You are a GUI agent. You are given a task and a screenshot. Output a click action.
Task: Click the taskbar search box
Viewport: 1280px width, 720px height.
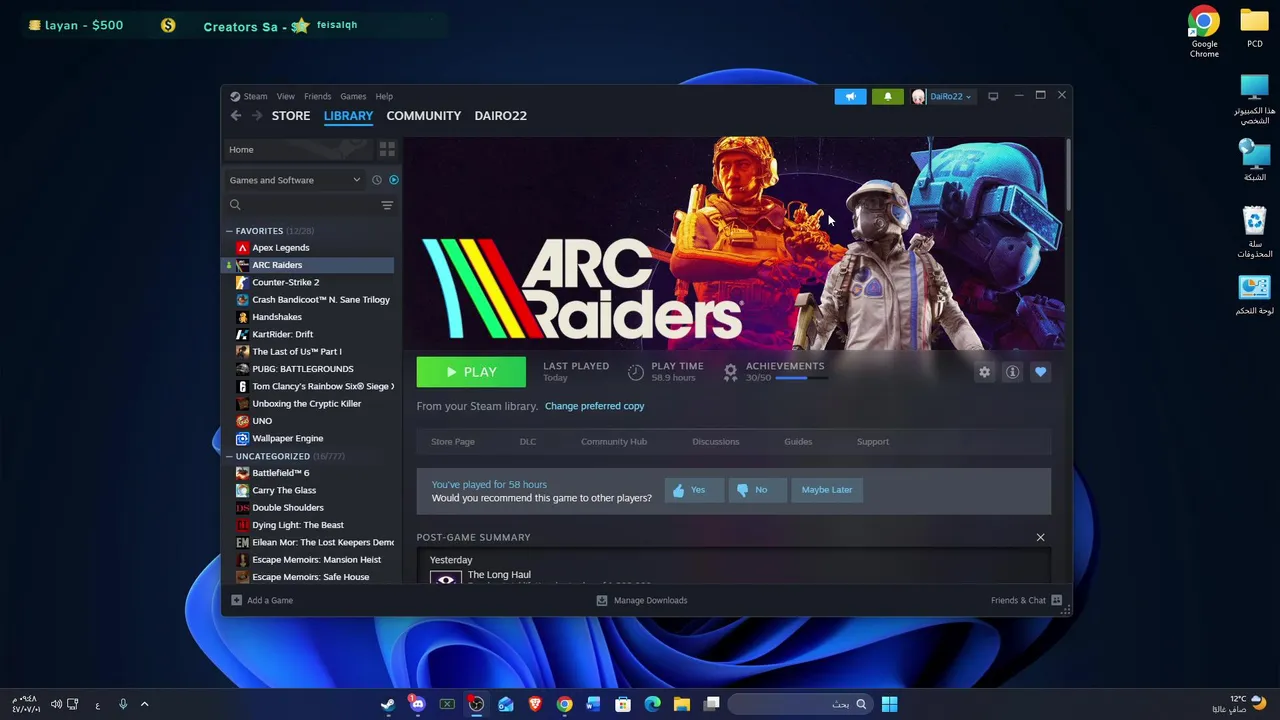(799, 704)
